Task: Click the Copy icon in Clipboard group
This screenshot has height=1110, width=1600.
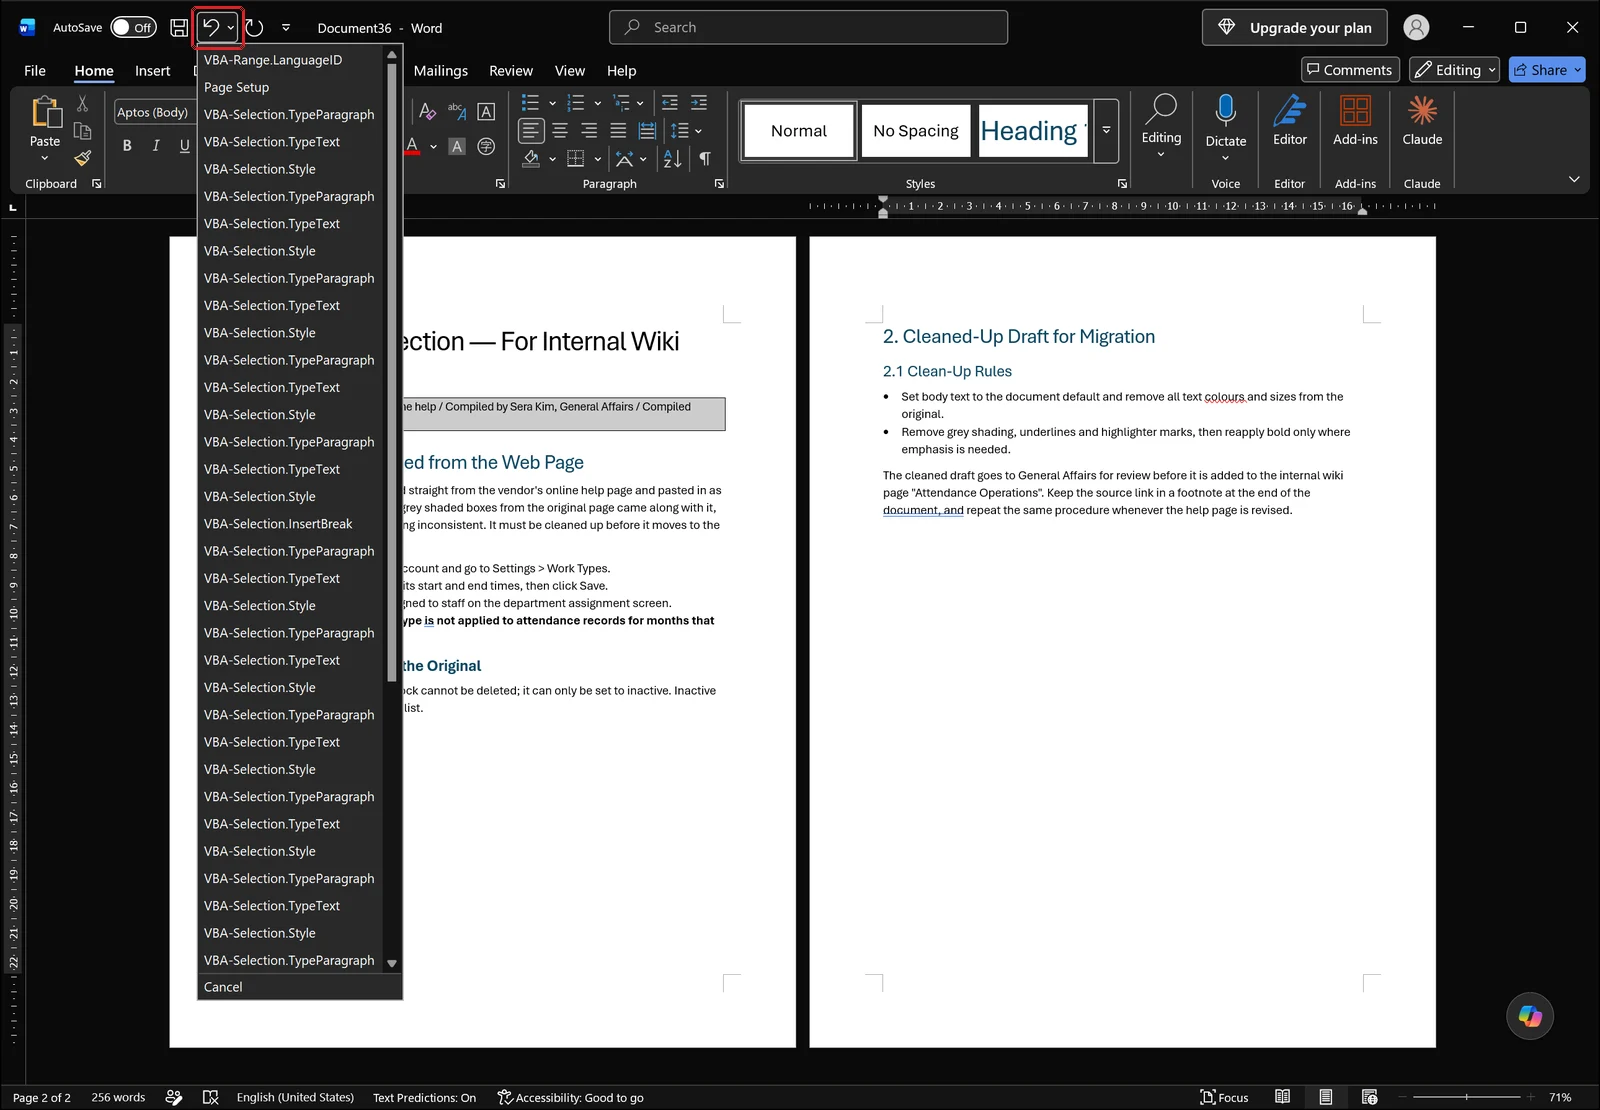Action: [x=83, y=131]
